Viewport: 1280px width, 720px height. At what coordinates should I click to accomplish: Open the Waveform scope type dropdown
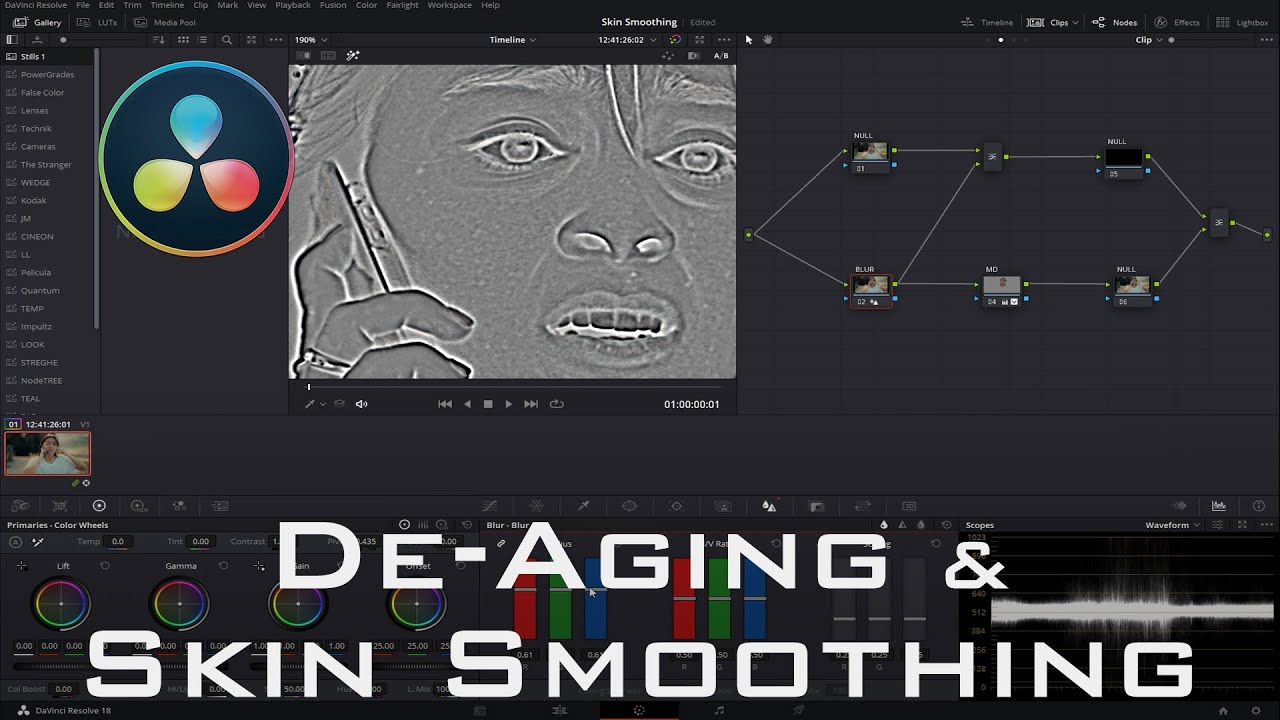pos(1173,525)
